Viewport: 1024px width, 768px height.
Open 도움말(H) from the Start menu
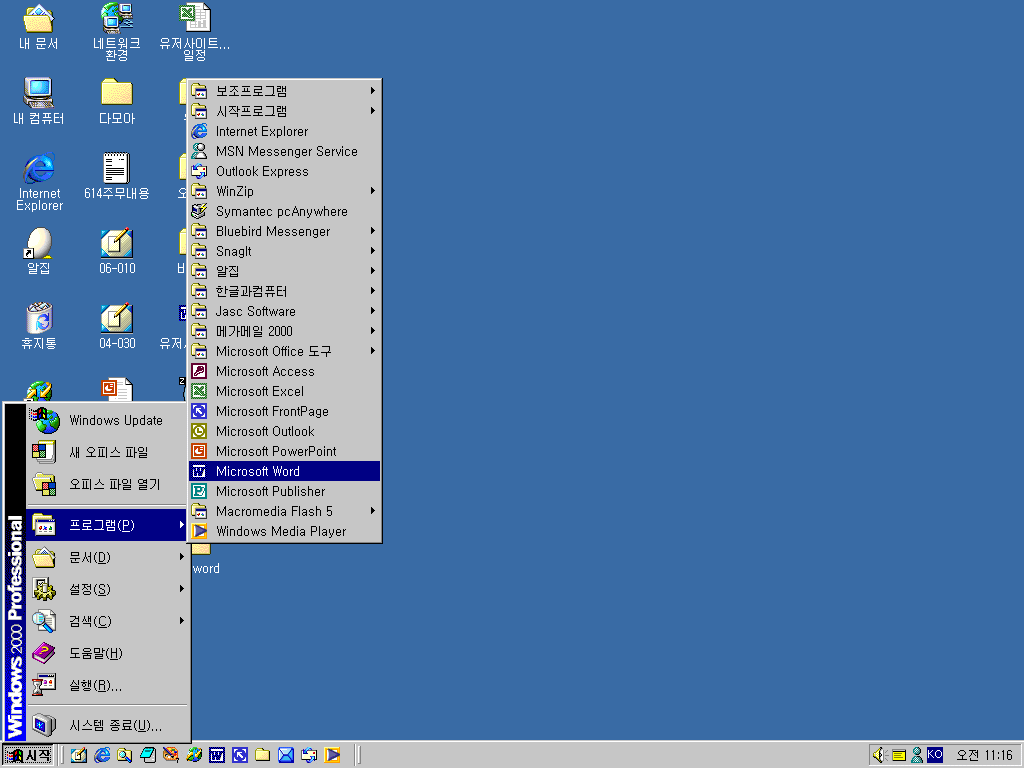click(108, 653)
